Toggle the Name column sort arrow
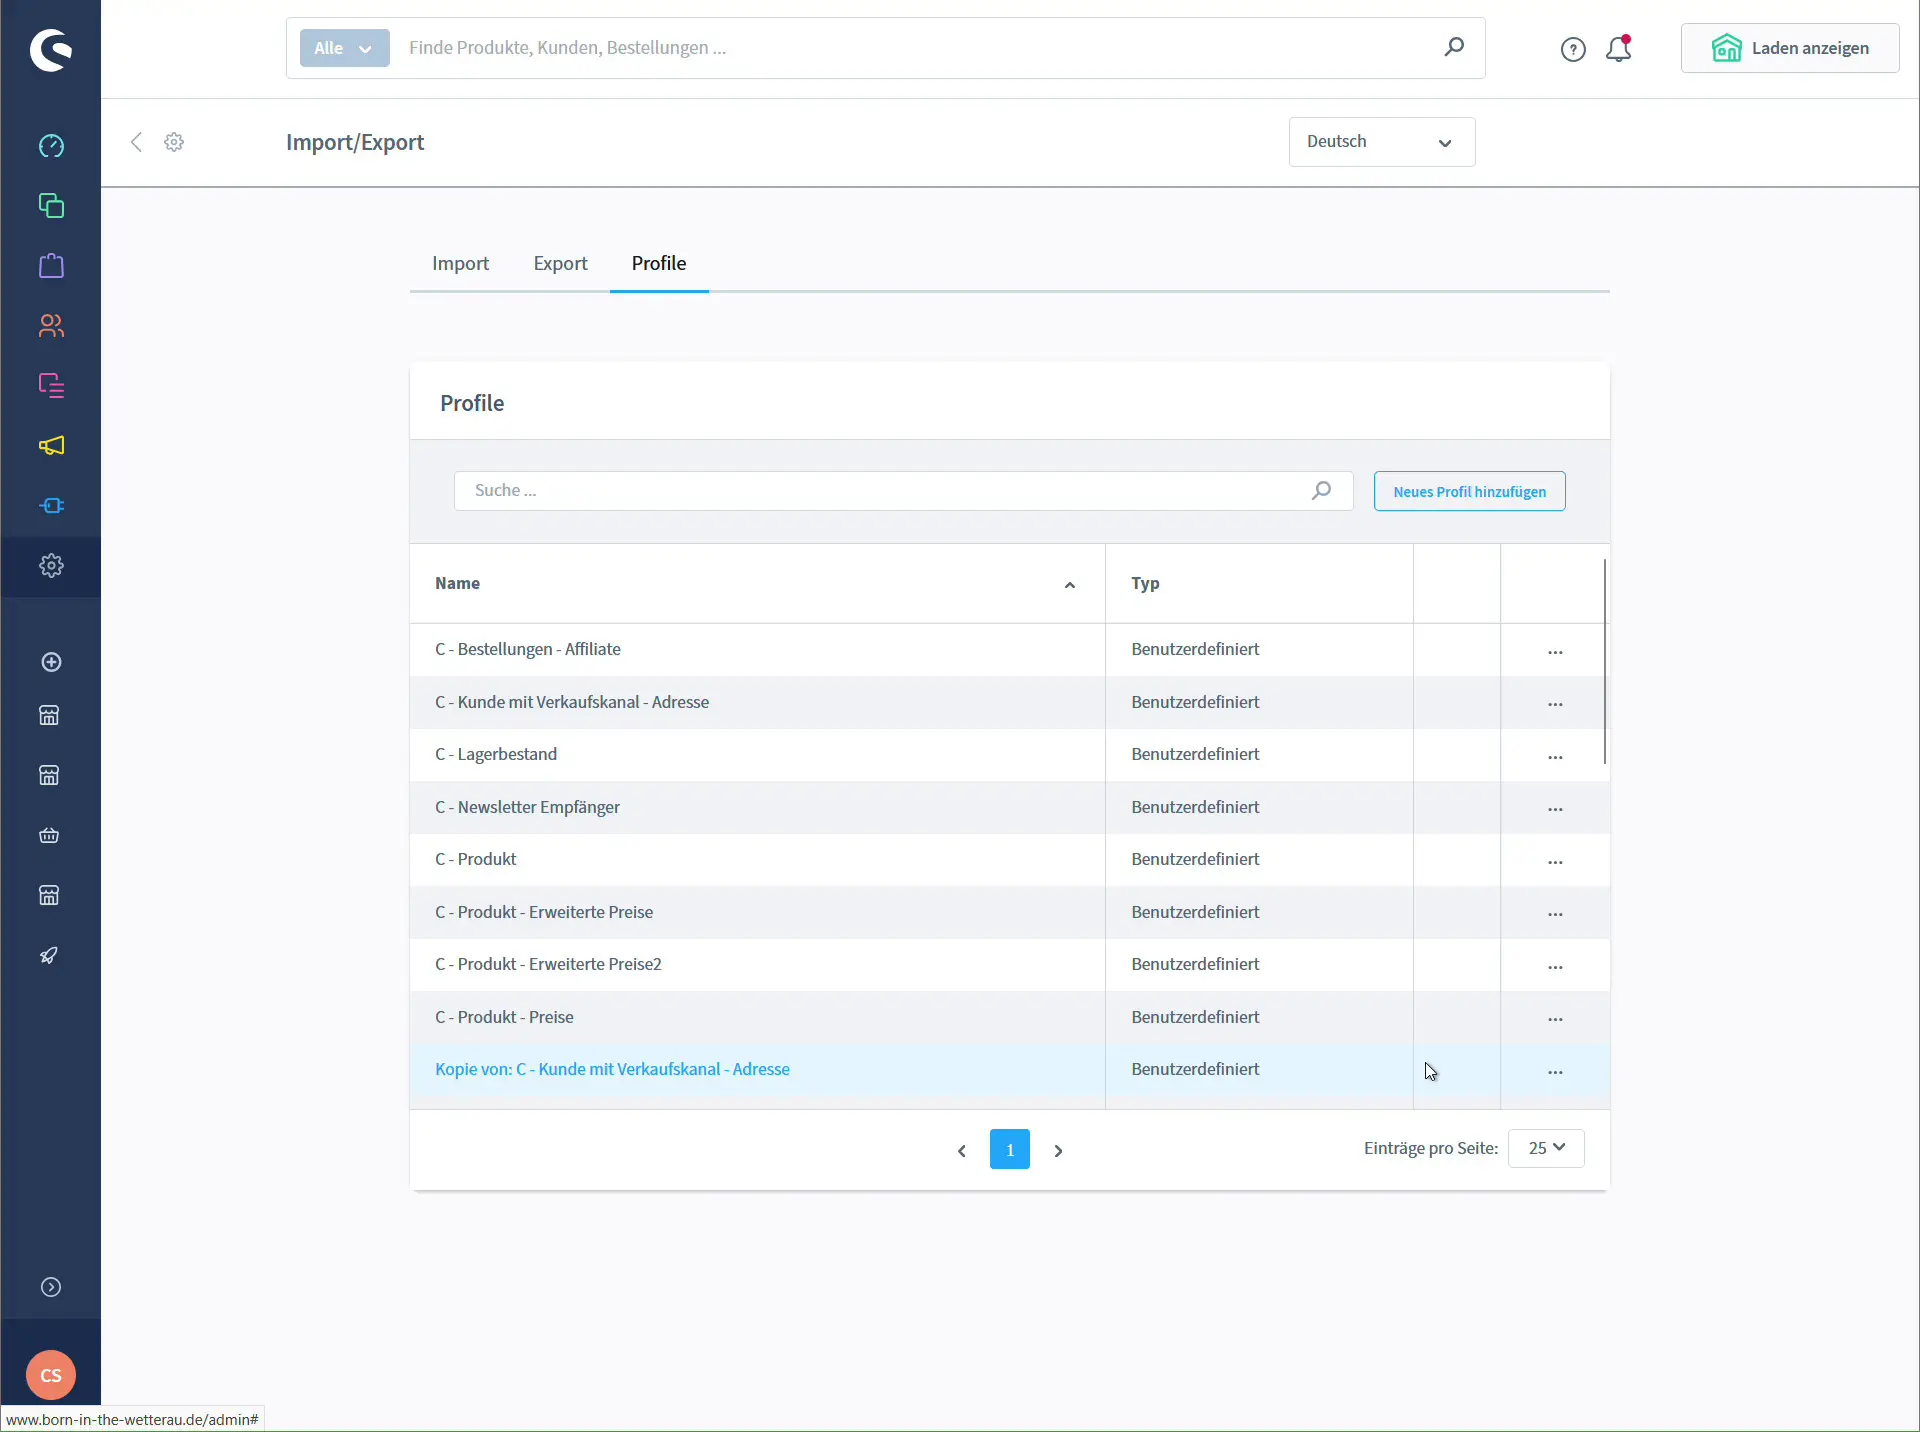This screenshot has width=1920, height=1432. pyautogui.click(x=1069, y=584)
